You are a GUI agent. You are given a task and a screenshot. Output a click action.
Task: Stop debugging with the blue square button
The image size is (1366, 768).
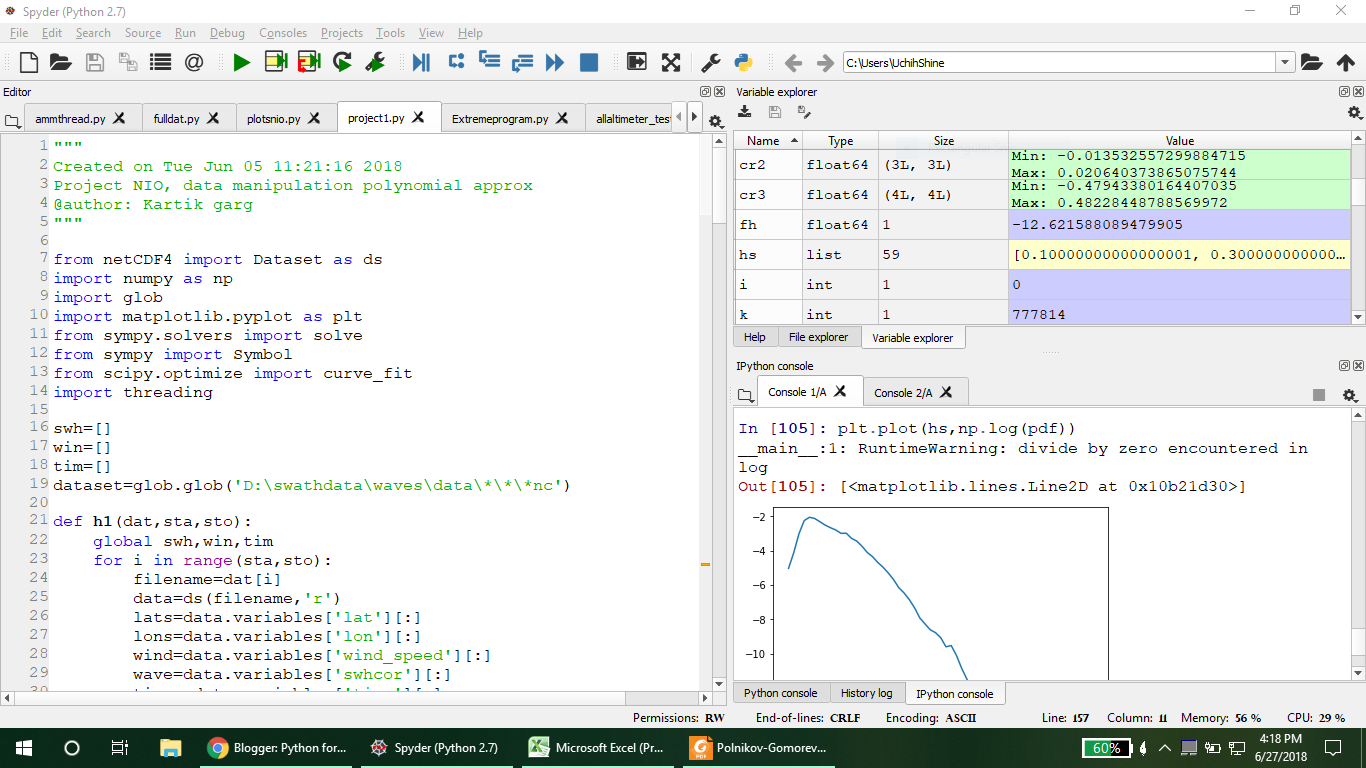589,63
